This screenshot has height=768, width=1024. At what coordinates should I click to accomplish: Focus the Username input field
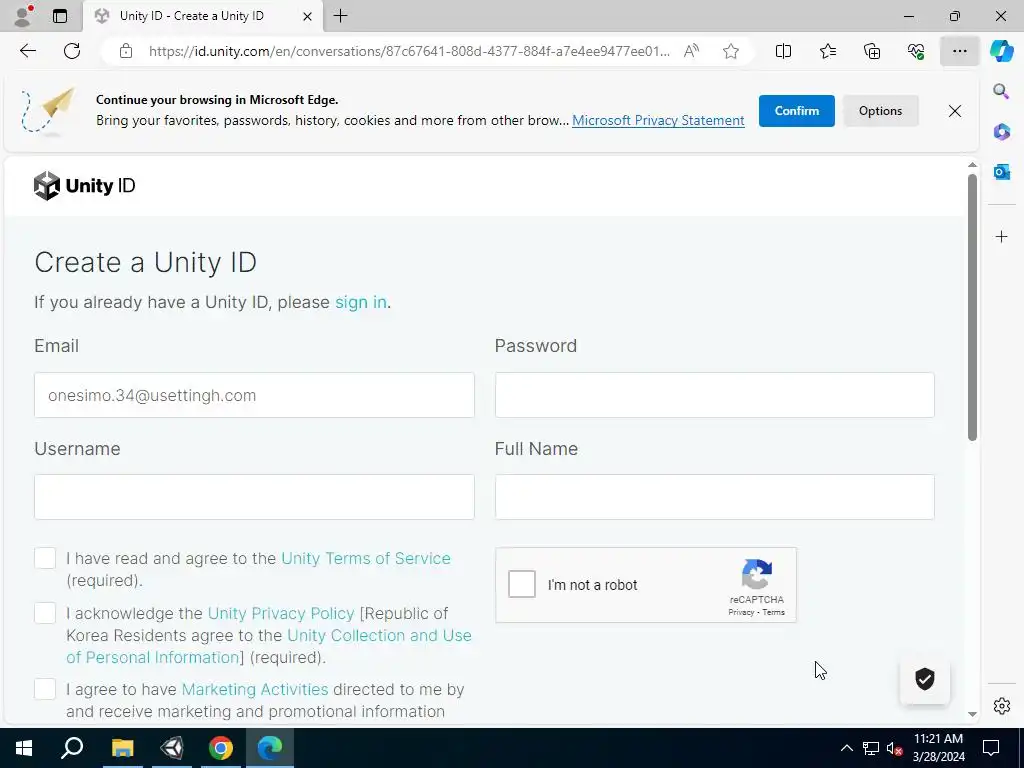tap(254, 497)
